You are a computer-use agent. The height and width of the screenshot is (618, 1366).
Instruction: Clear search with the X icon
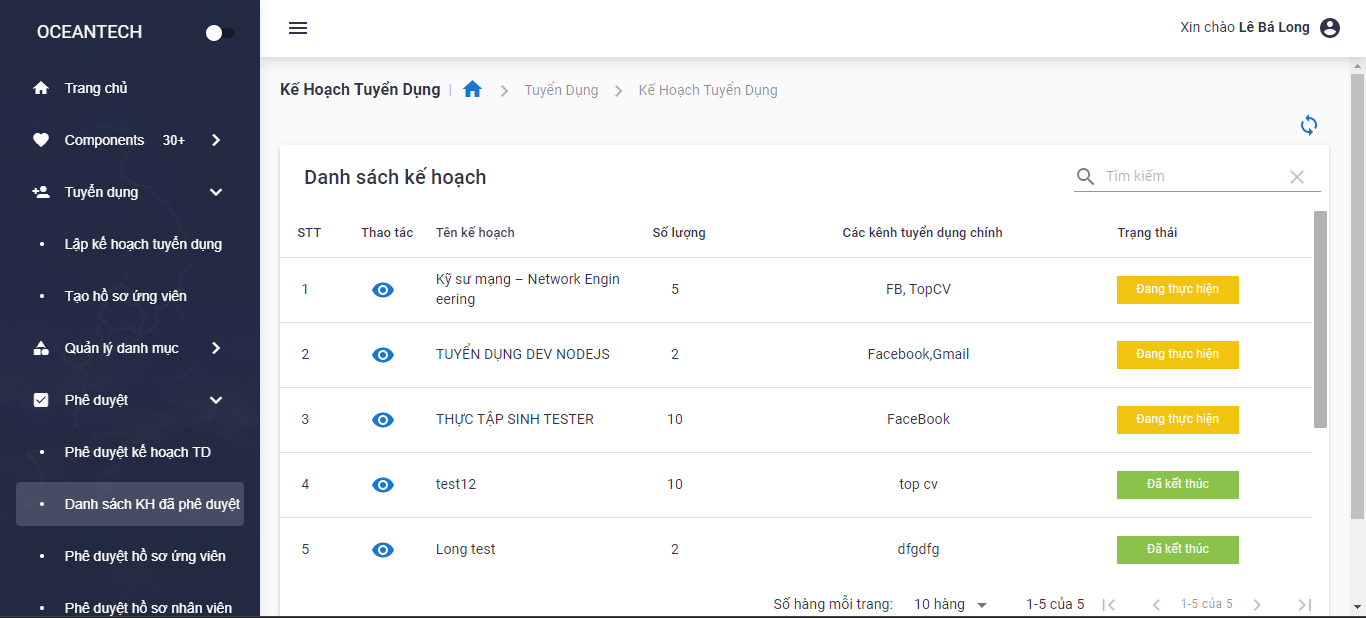[1297, 177]
